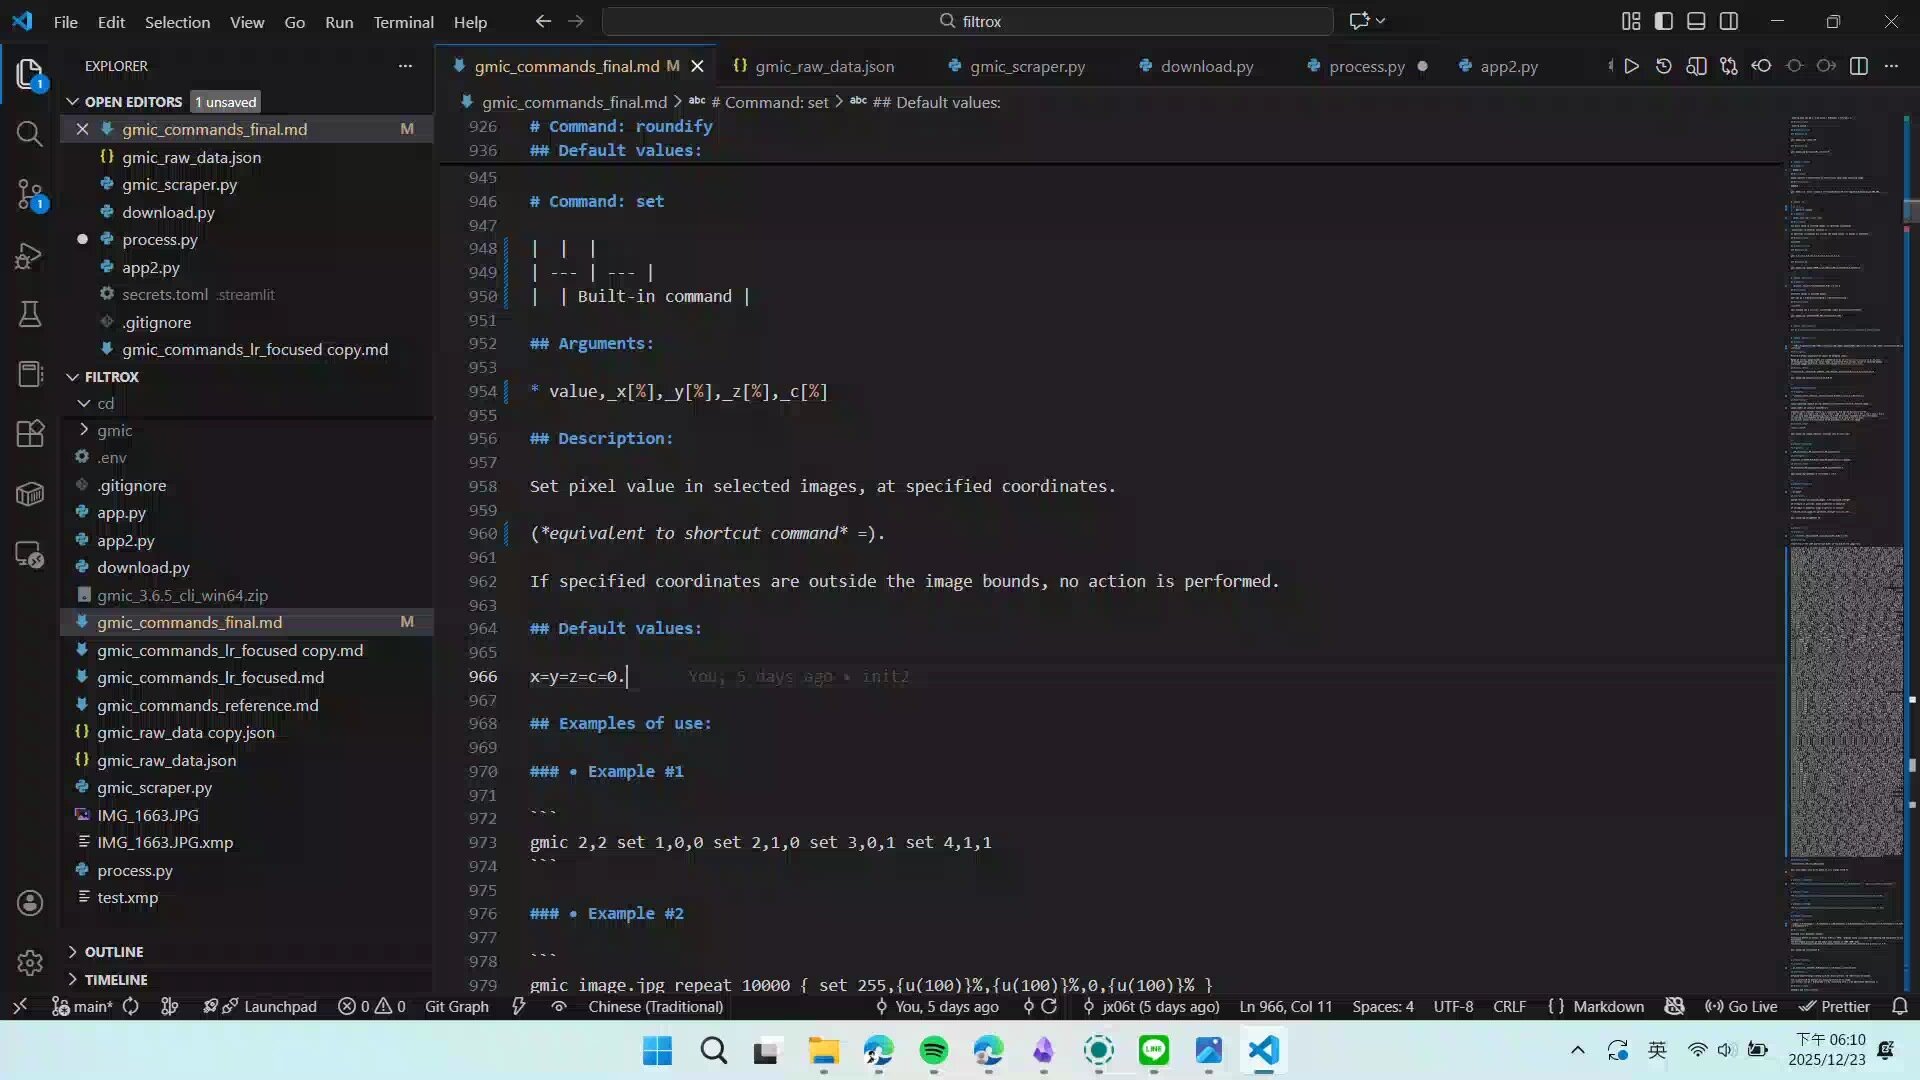Expand the gmic folder in tree
This screenshot has width=1920, height=1080.
(x=114, y=430)
